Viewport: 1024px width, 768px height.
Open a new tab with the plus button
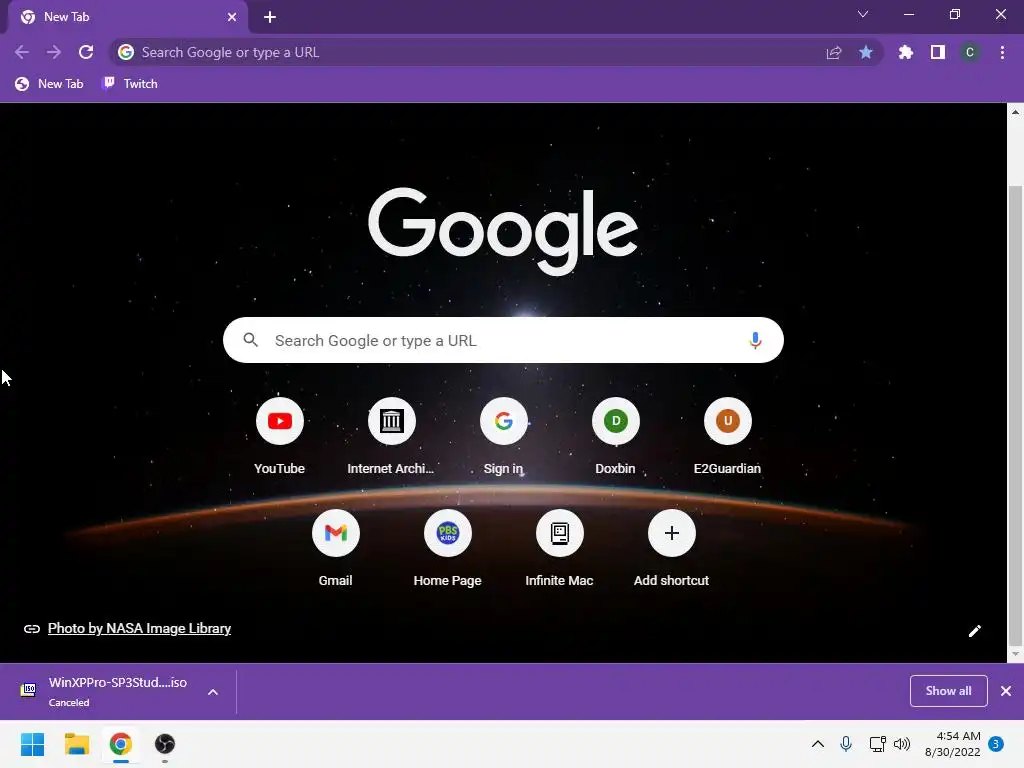[x=270, y=17]
